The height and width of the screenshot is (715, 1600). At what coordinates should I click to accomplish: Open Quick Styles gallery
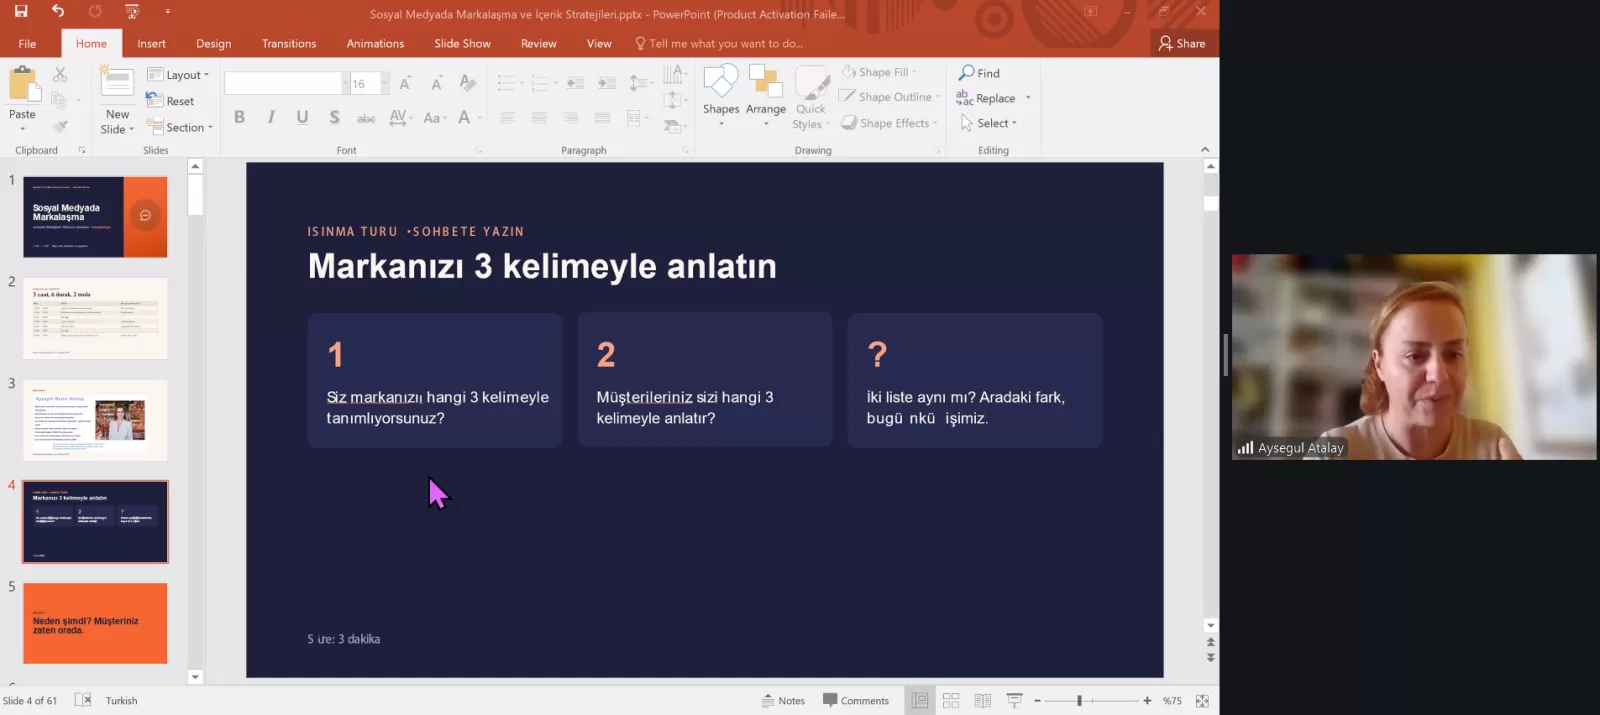pos(811,98)
